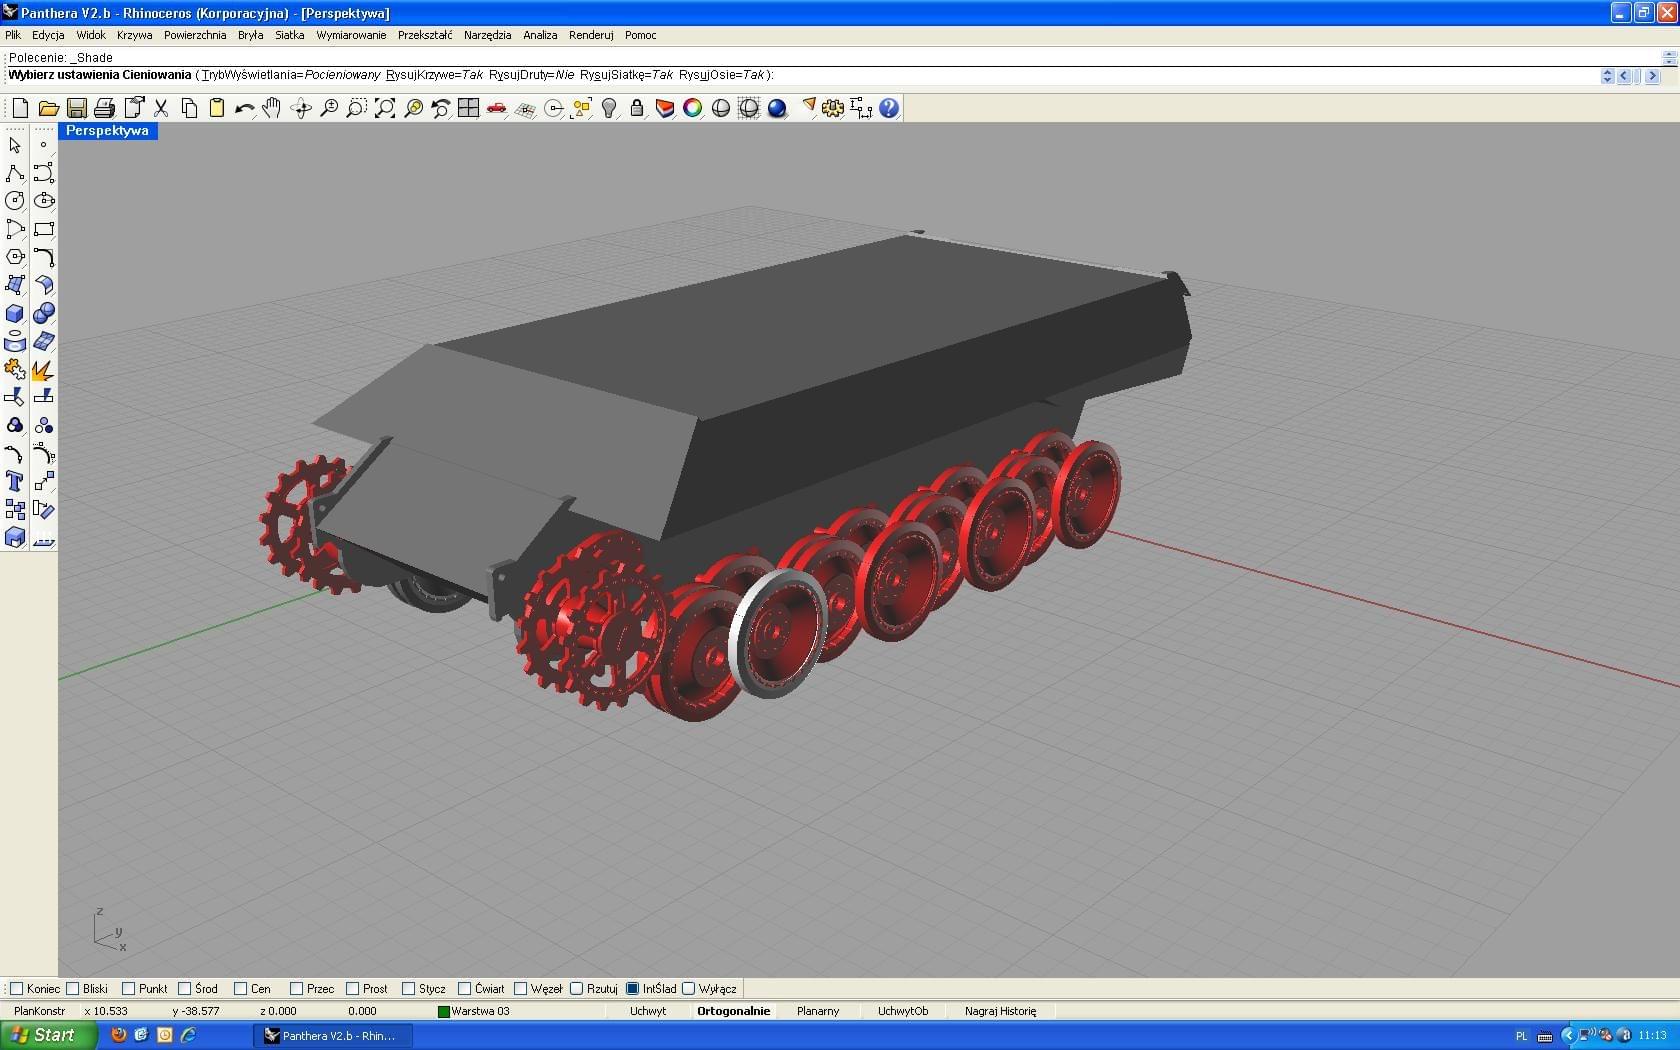Select the Ellipse tool in the sidebar

tap(43, 201)
